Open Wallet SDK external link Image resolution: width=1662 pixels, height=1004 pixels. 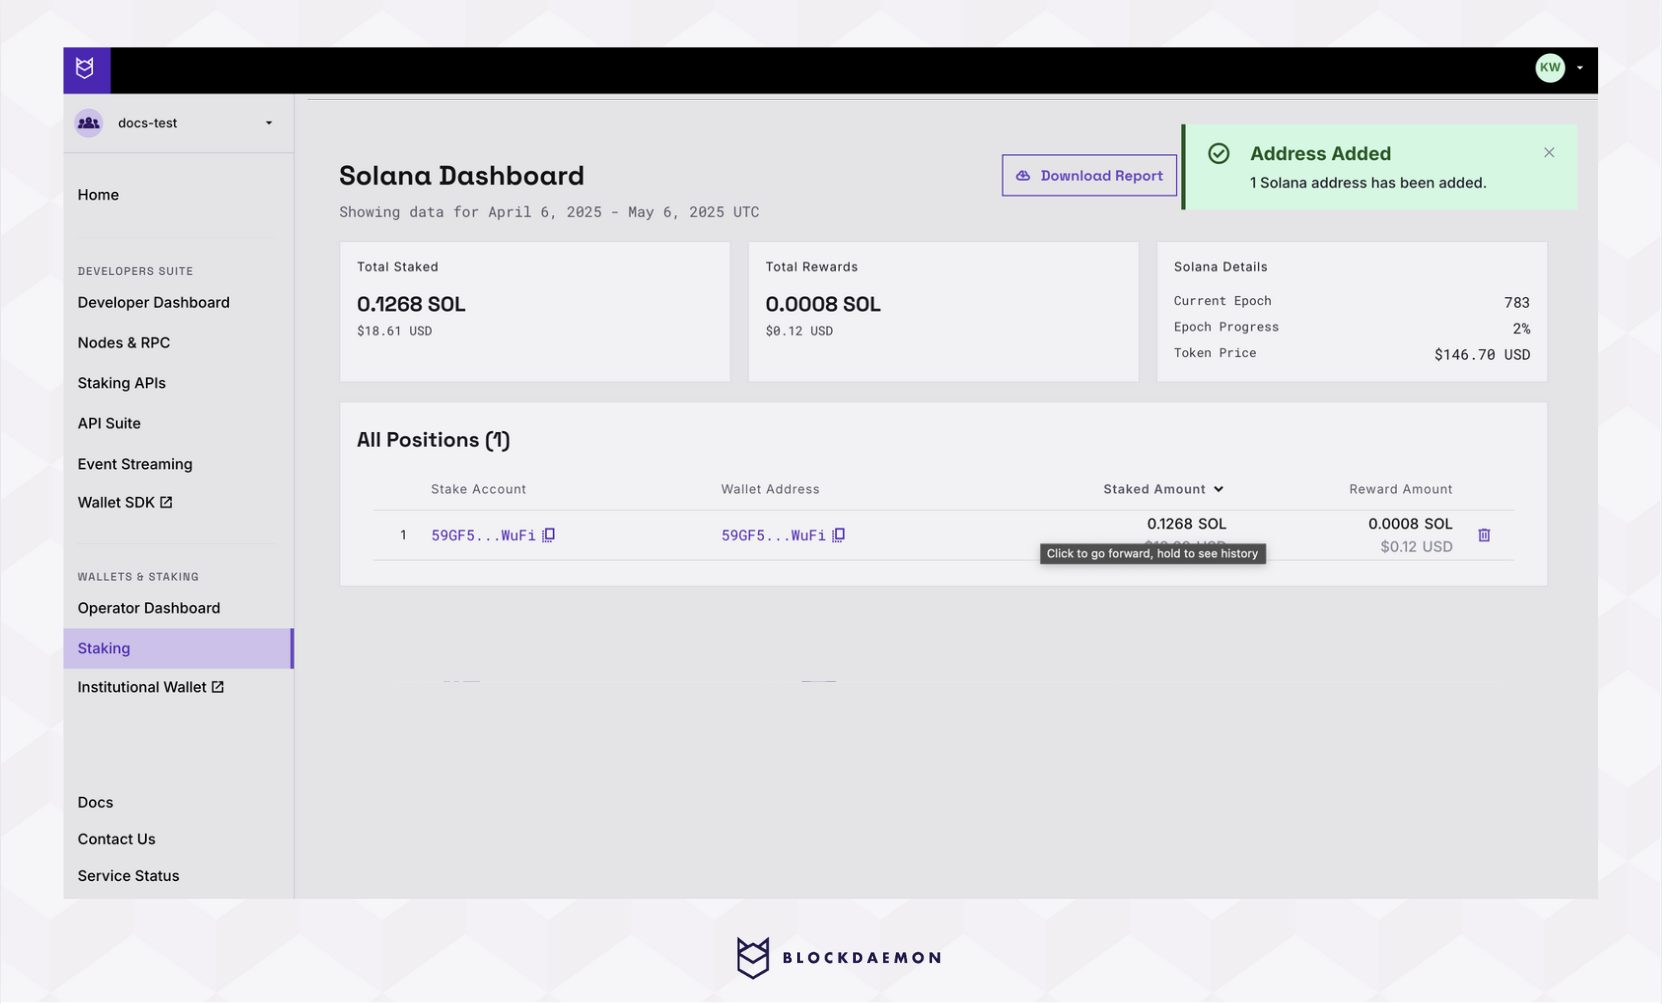click(x=125, y=503)
